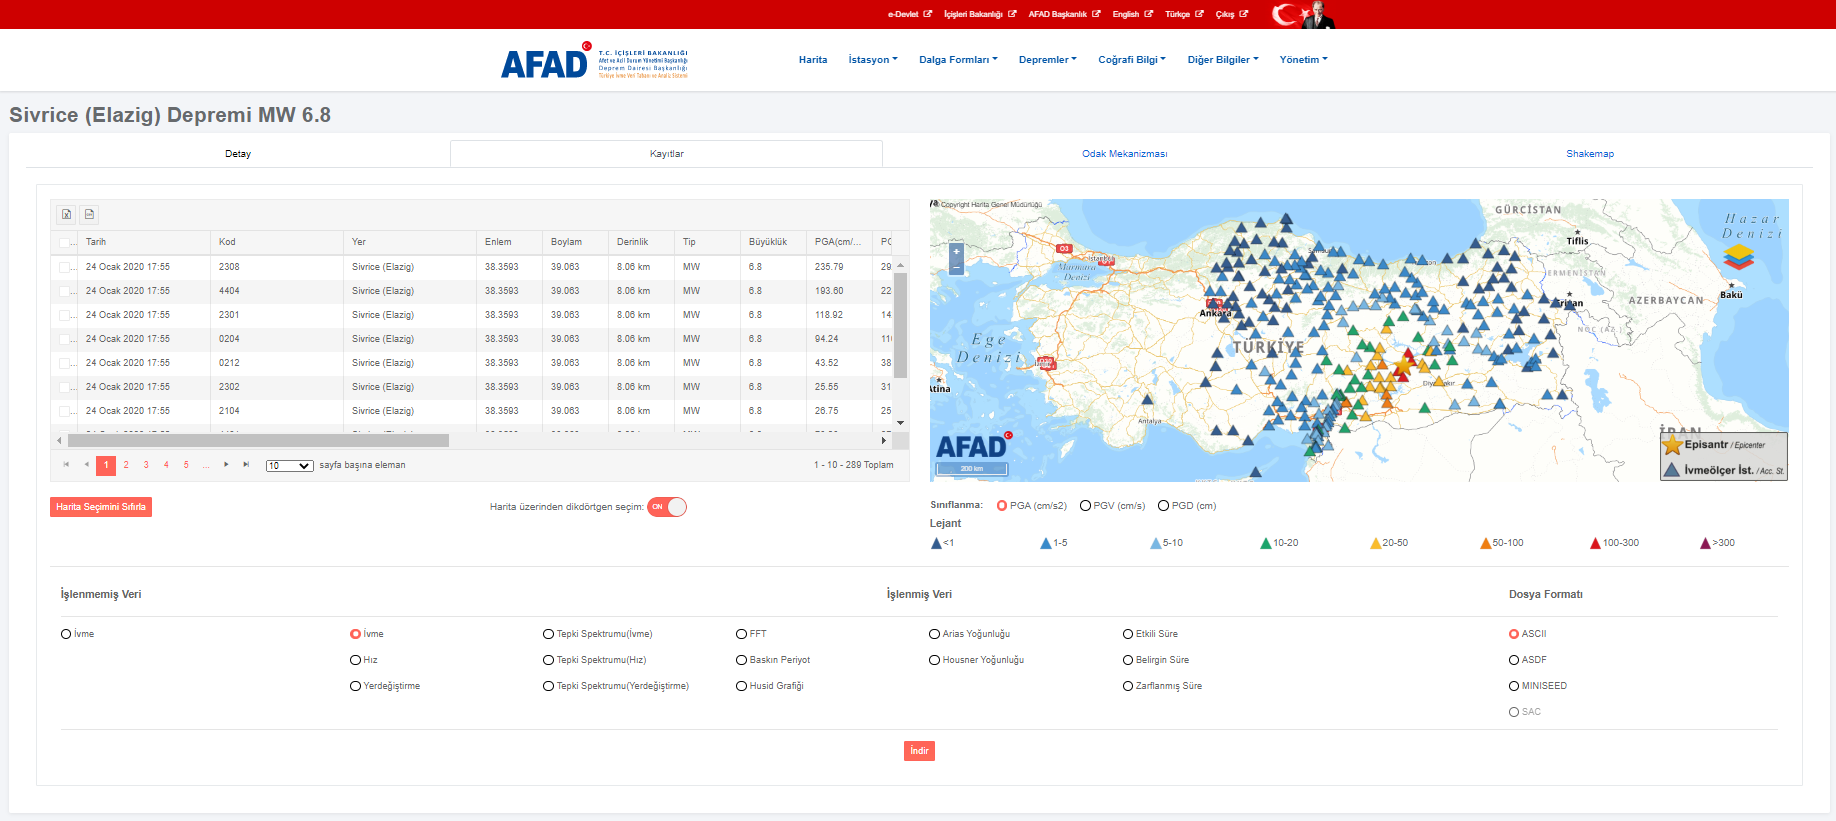Go to table page 3
This screenshot has width=1836, height=821.
coord(146,465)
